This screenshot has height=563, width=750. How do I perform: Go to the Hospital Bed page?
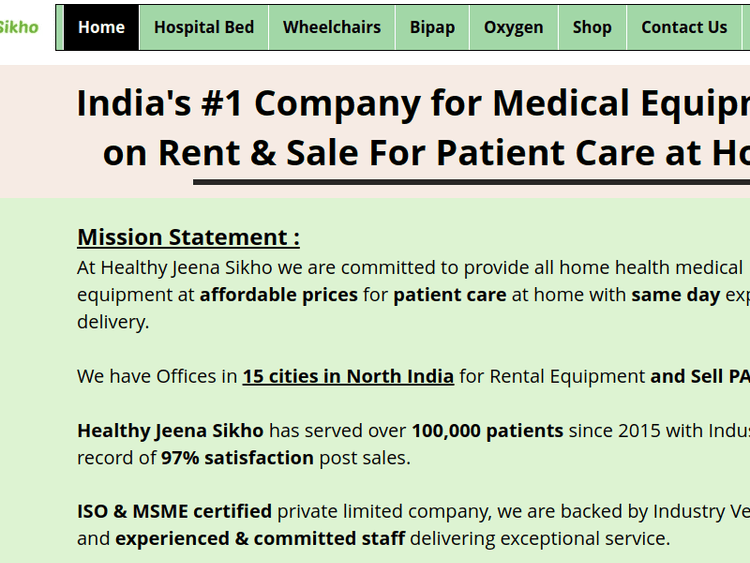(x=204, y=27)
